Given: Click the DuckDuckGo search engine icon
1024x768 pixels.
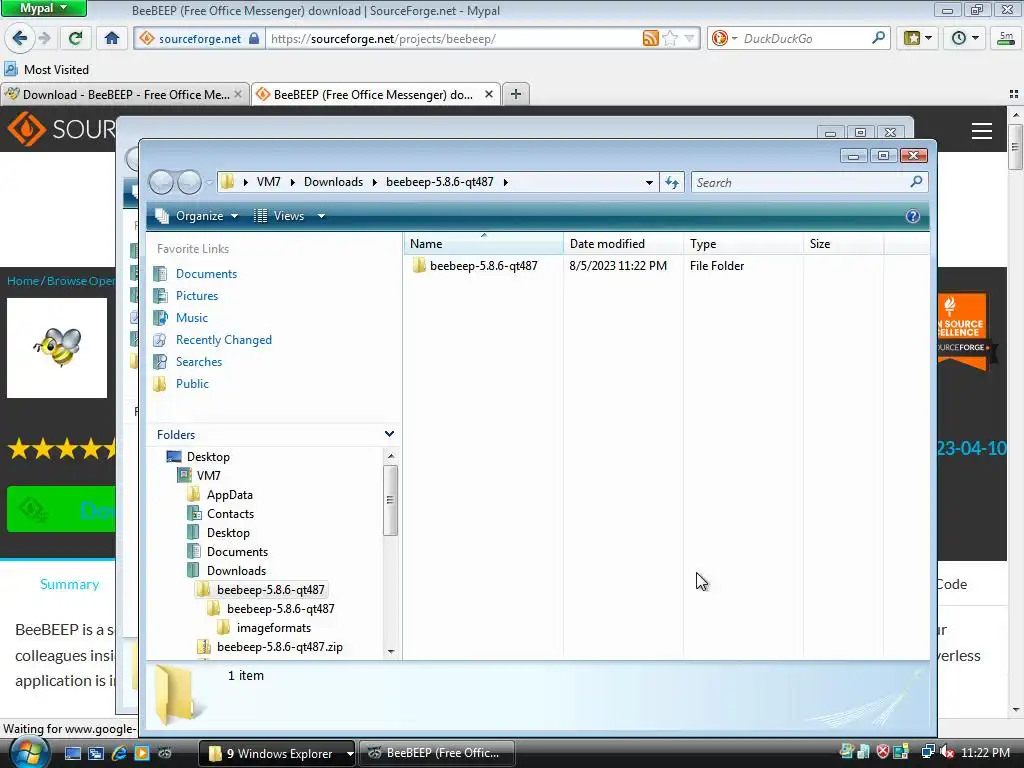Looking at the screenshot, I should (x=720, y=39).
